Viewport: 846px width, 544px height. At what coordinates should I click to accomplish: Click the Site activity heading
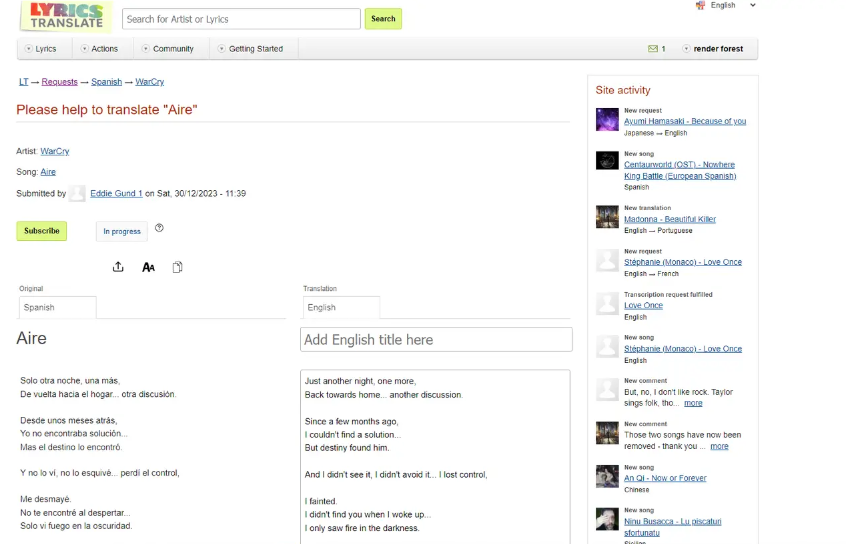[x=623, y=90]
